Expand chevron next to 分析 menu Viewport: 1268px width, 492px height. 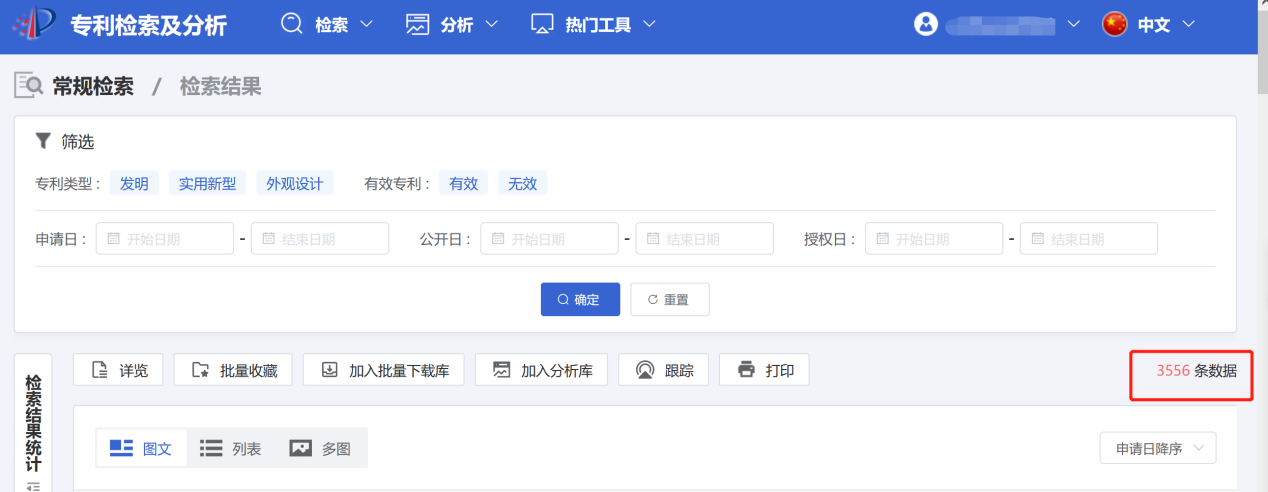coord(490,24)
